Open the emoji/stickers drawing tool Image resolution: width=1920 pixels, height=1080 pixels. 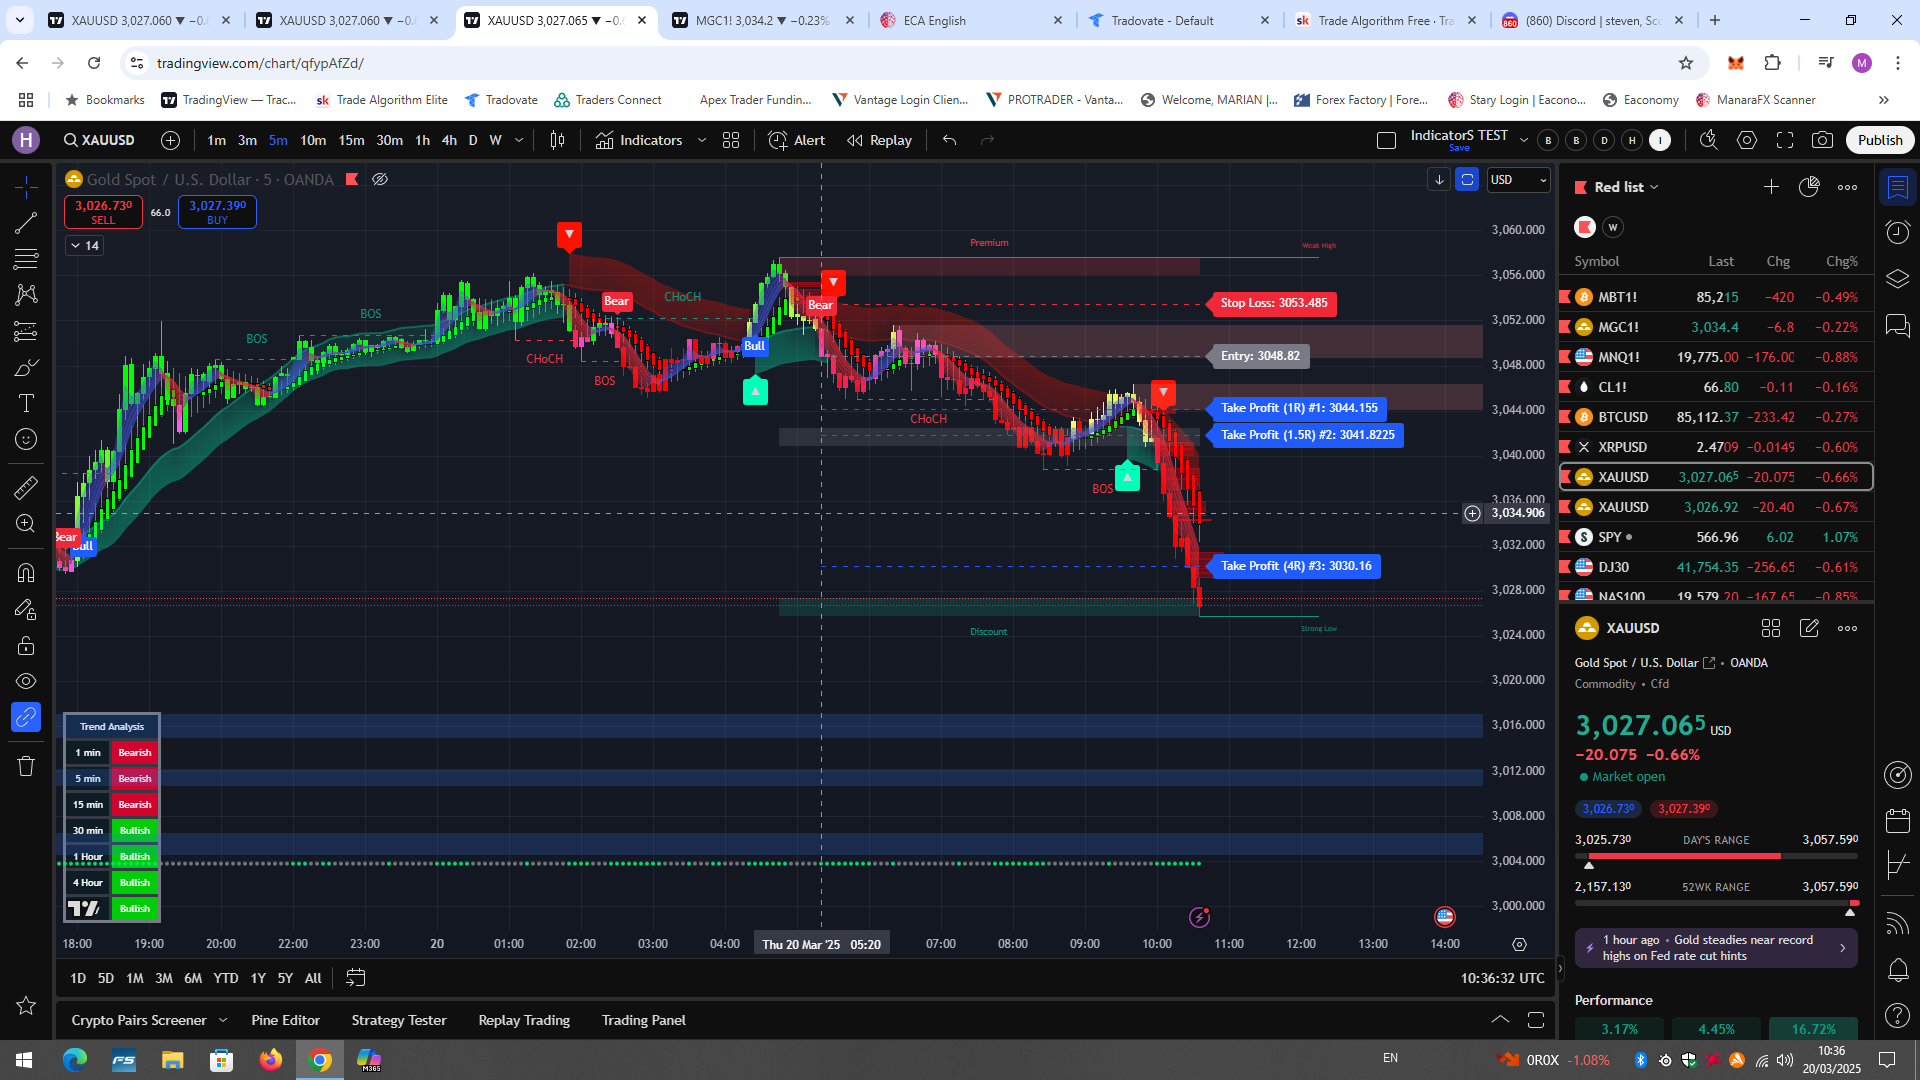point(25,439)
